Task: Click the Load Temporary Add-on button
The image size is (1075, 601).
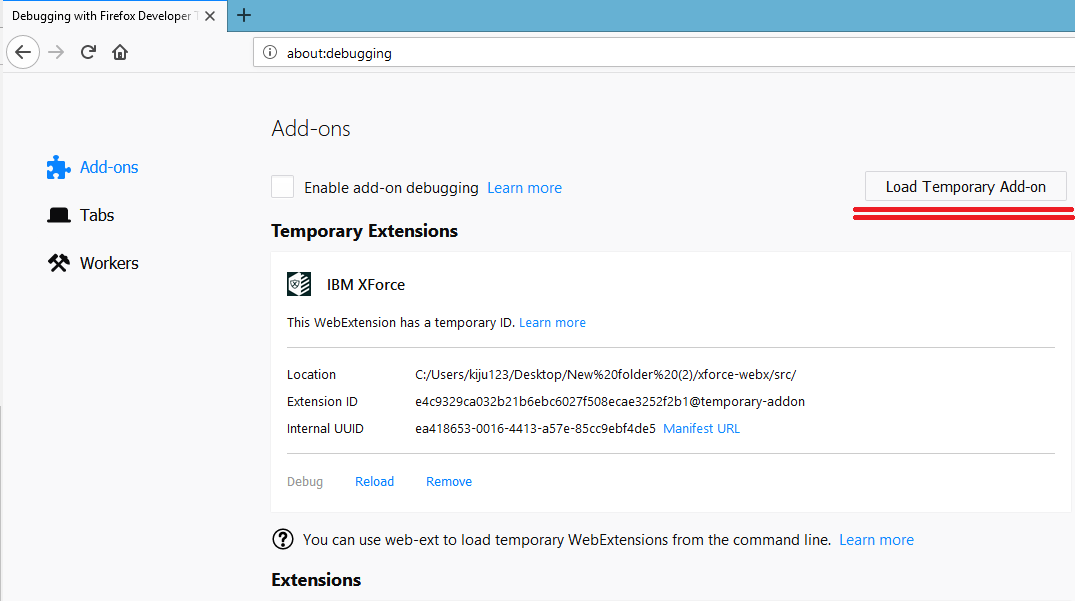Action: pos(965,186)
